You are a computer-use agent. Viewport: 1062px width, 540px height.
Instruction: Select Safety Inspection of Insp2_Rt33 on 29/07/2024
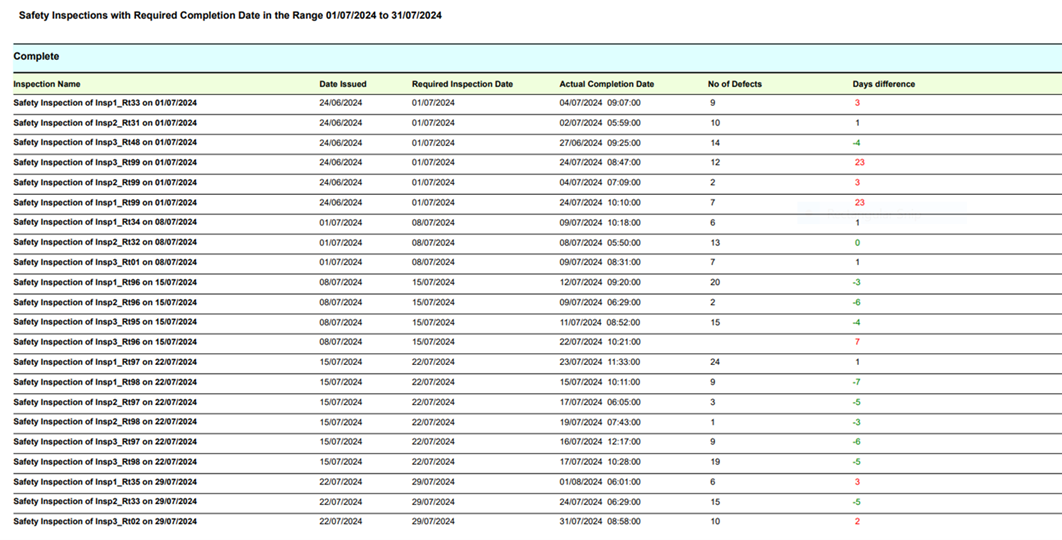coord(105,501)
